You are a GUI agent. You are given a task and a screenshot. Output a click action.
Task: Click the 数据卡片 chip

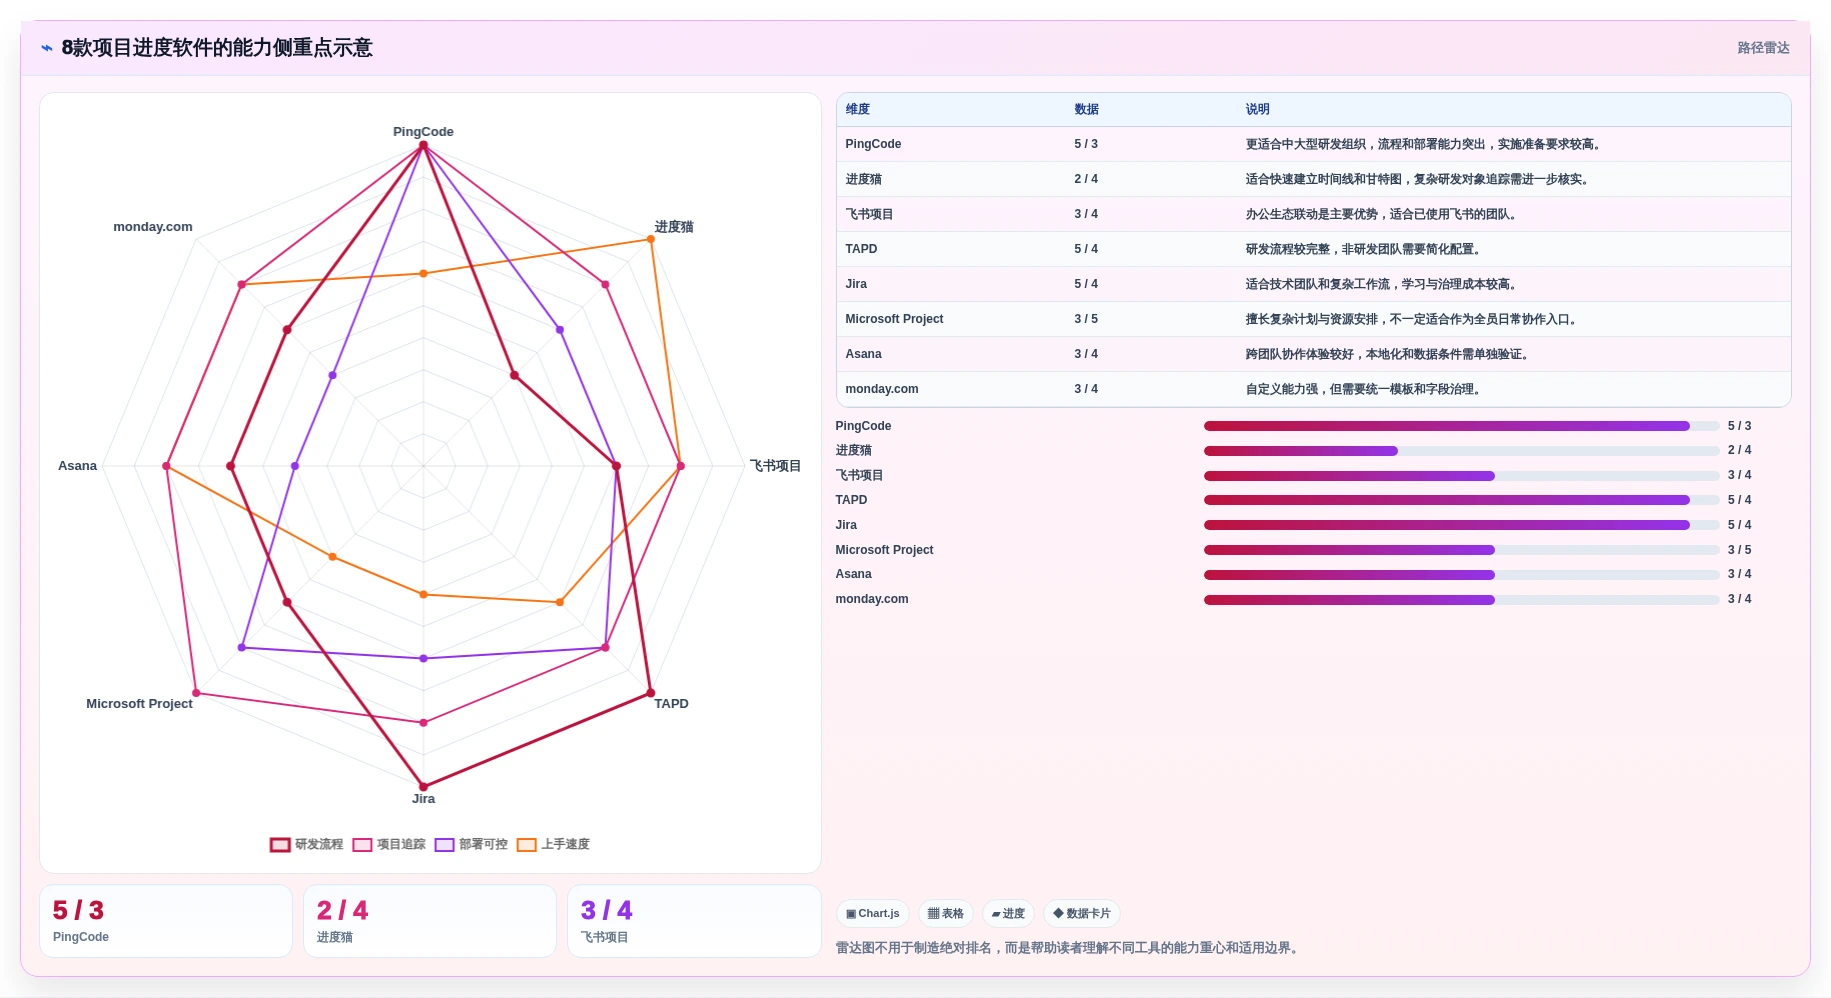1082,913
